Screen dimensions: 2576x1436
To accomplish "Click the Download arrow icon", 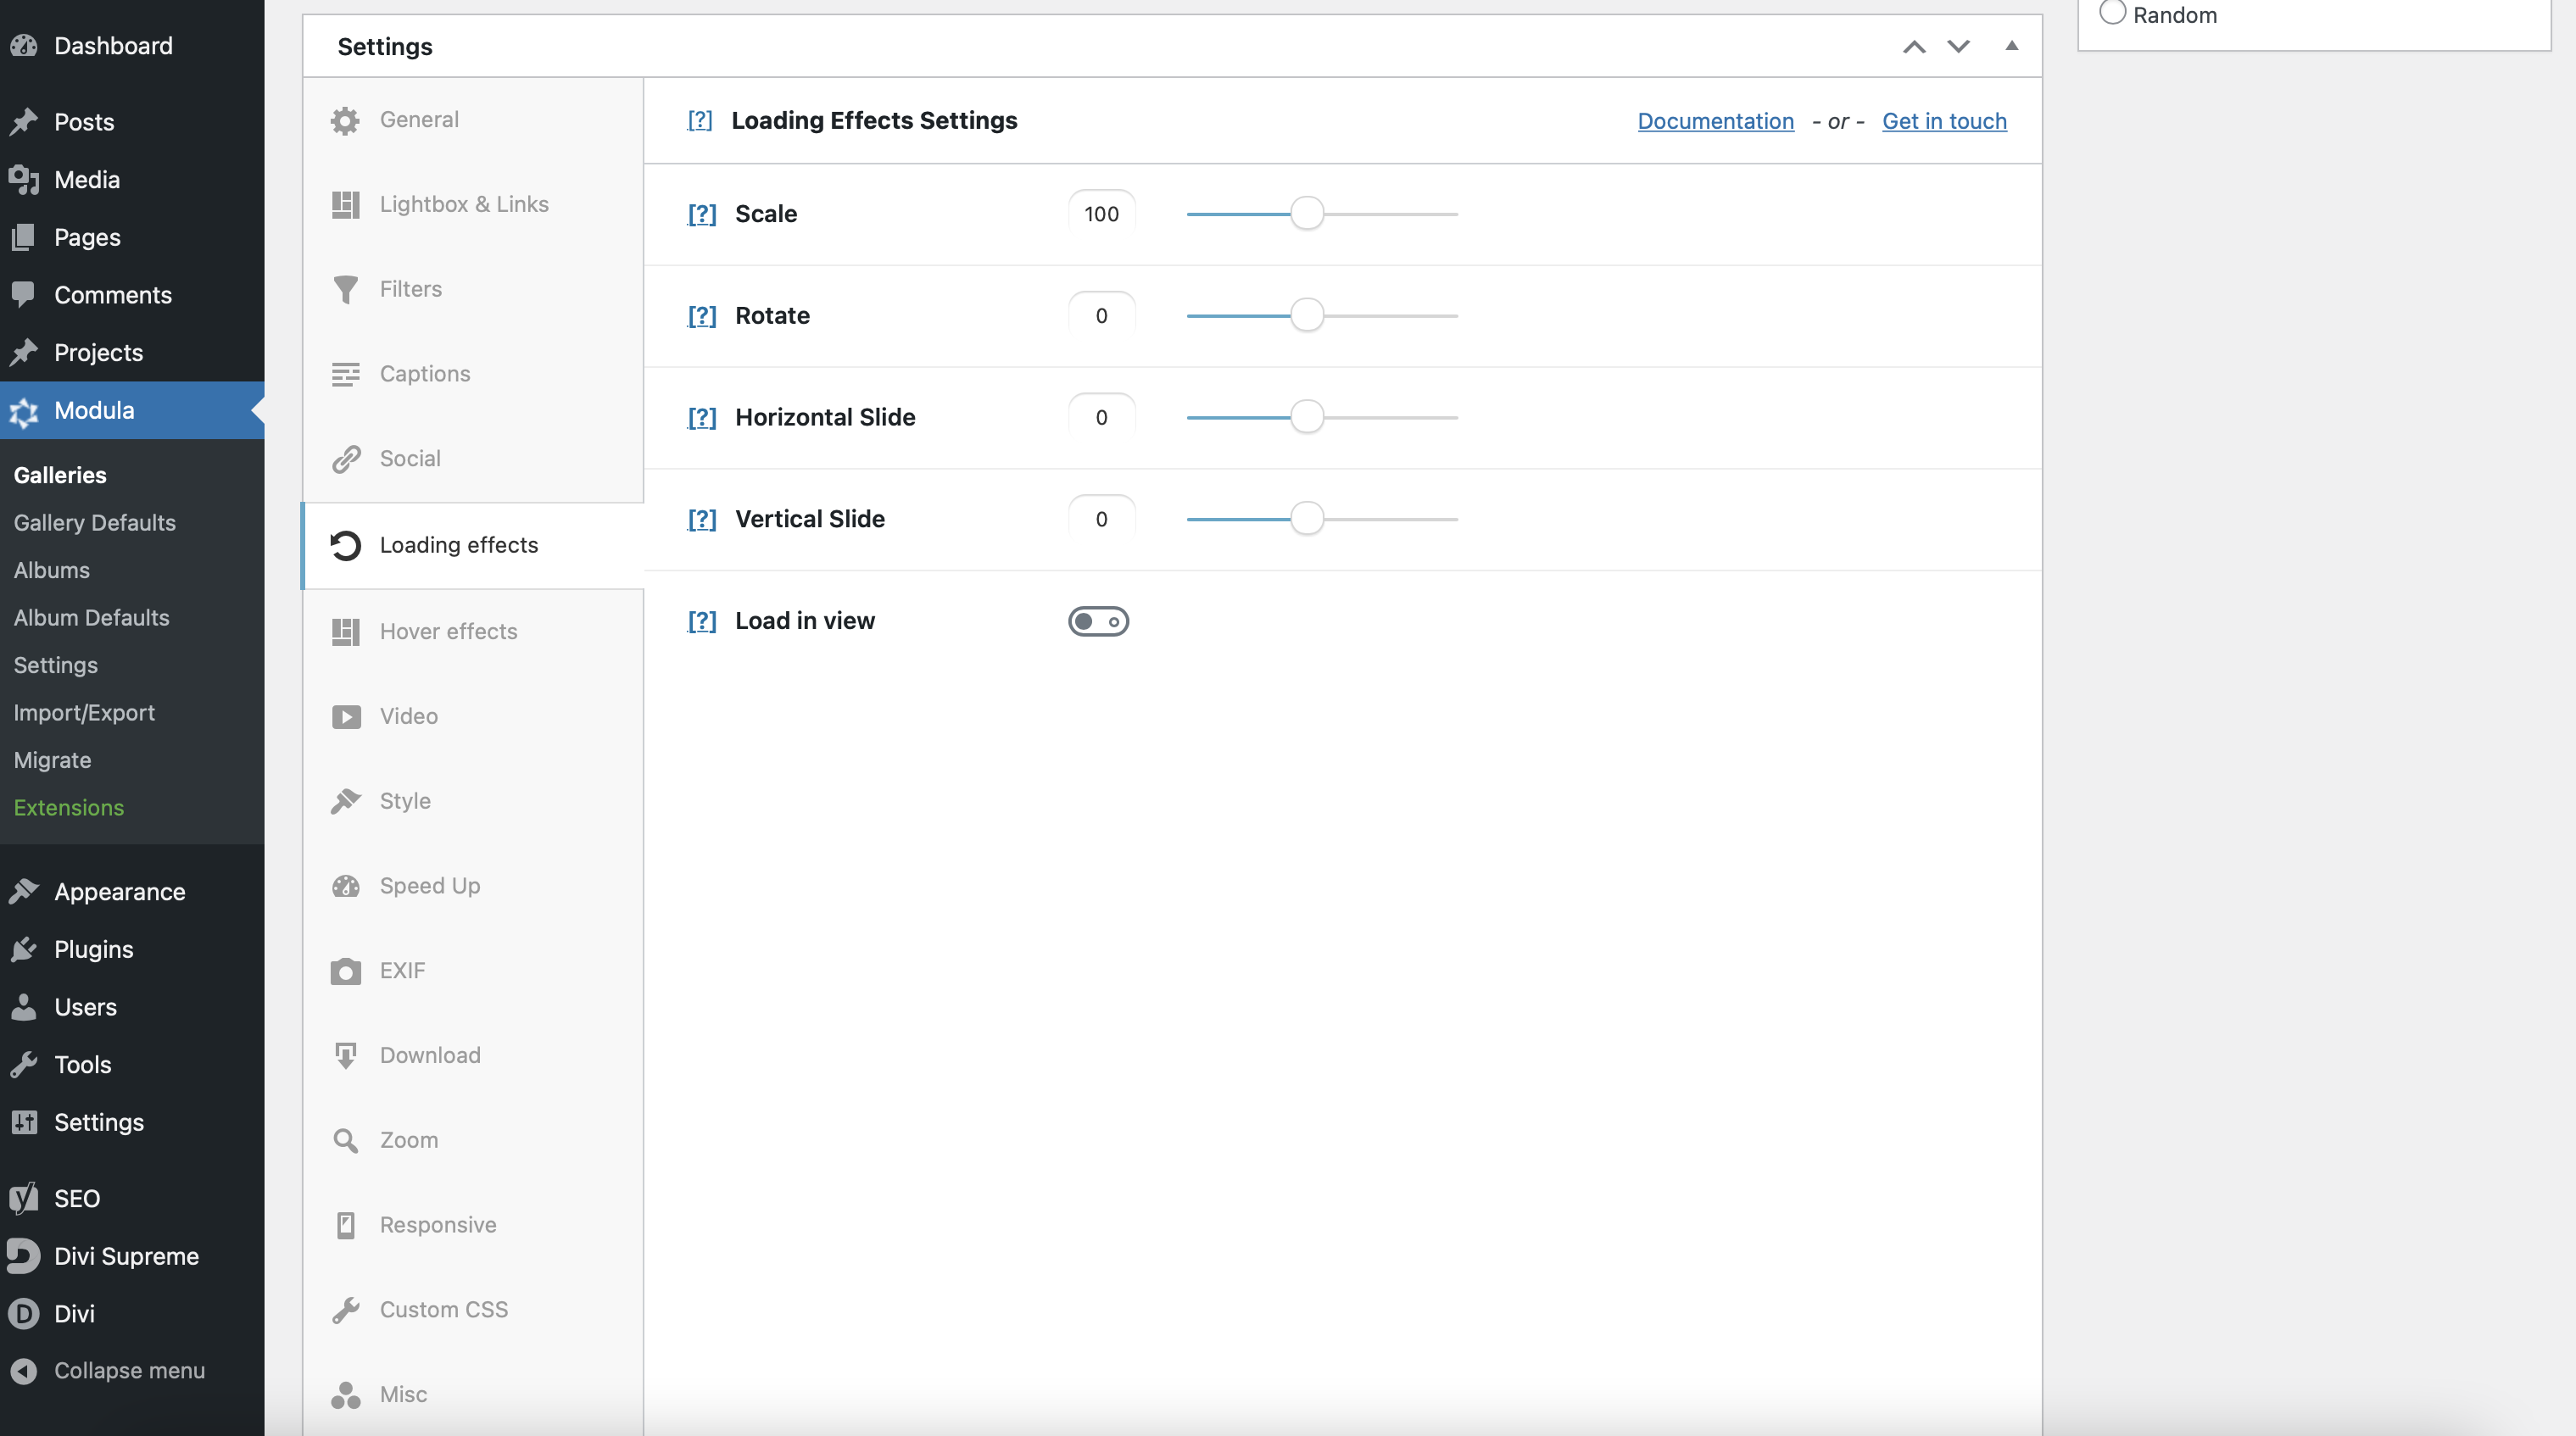I will click(345, 1056).
